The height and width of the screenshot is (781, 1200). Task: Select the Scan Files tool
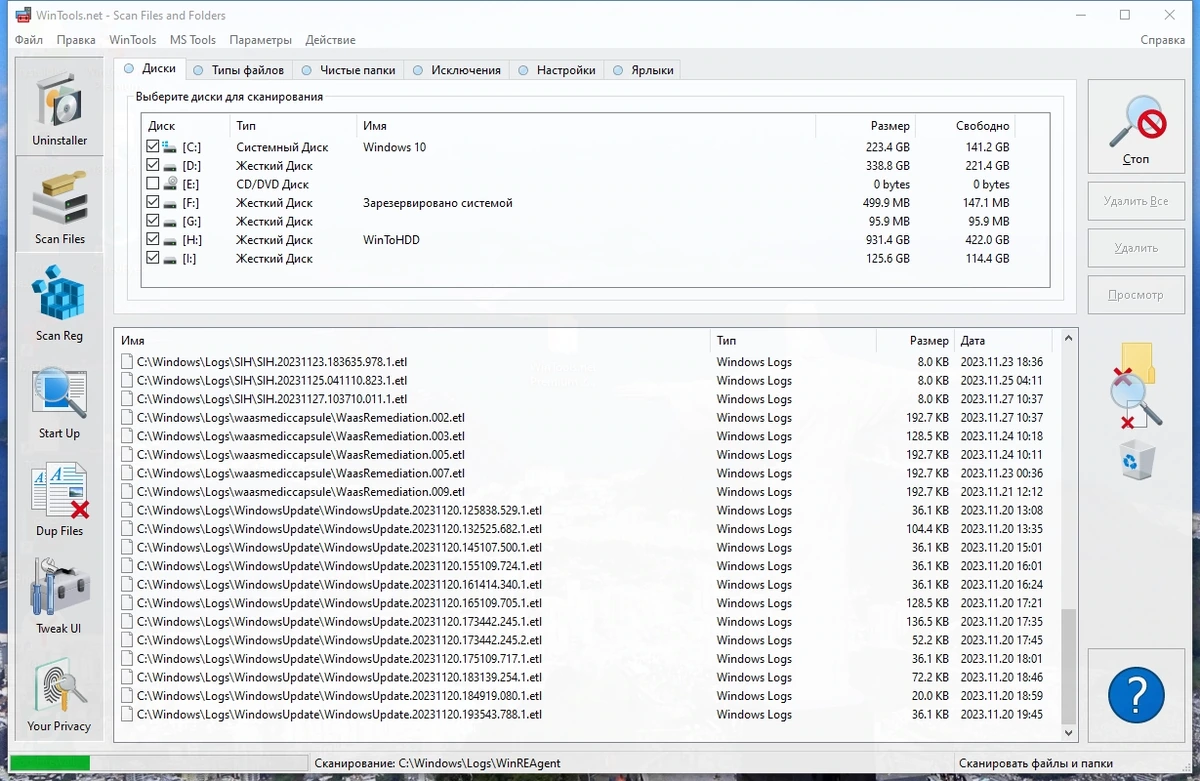click(60, 205)
